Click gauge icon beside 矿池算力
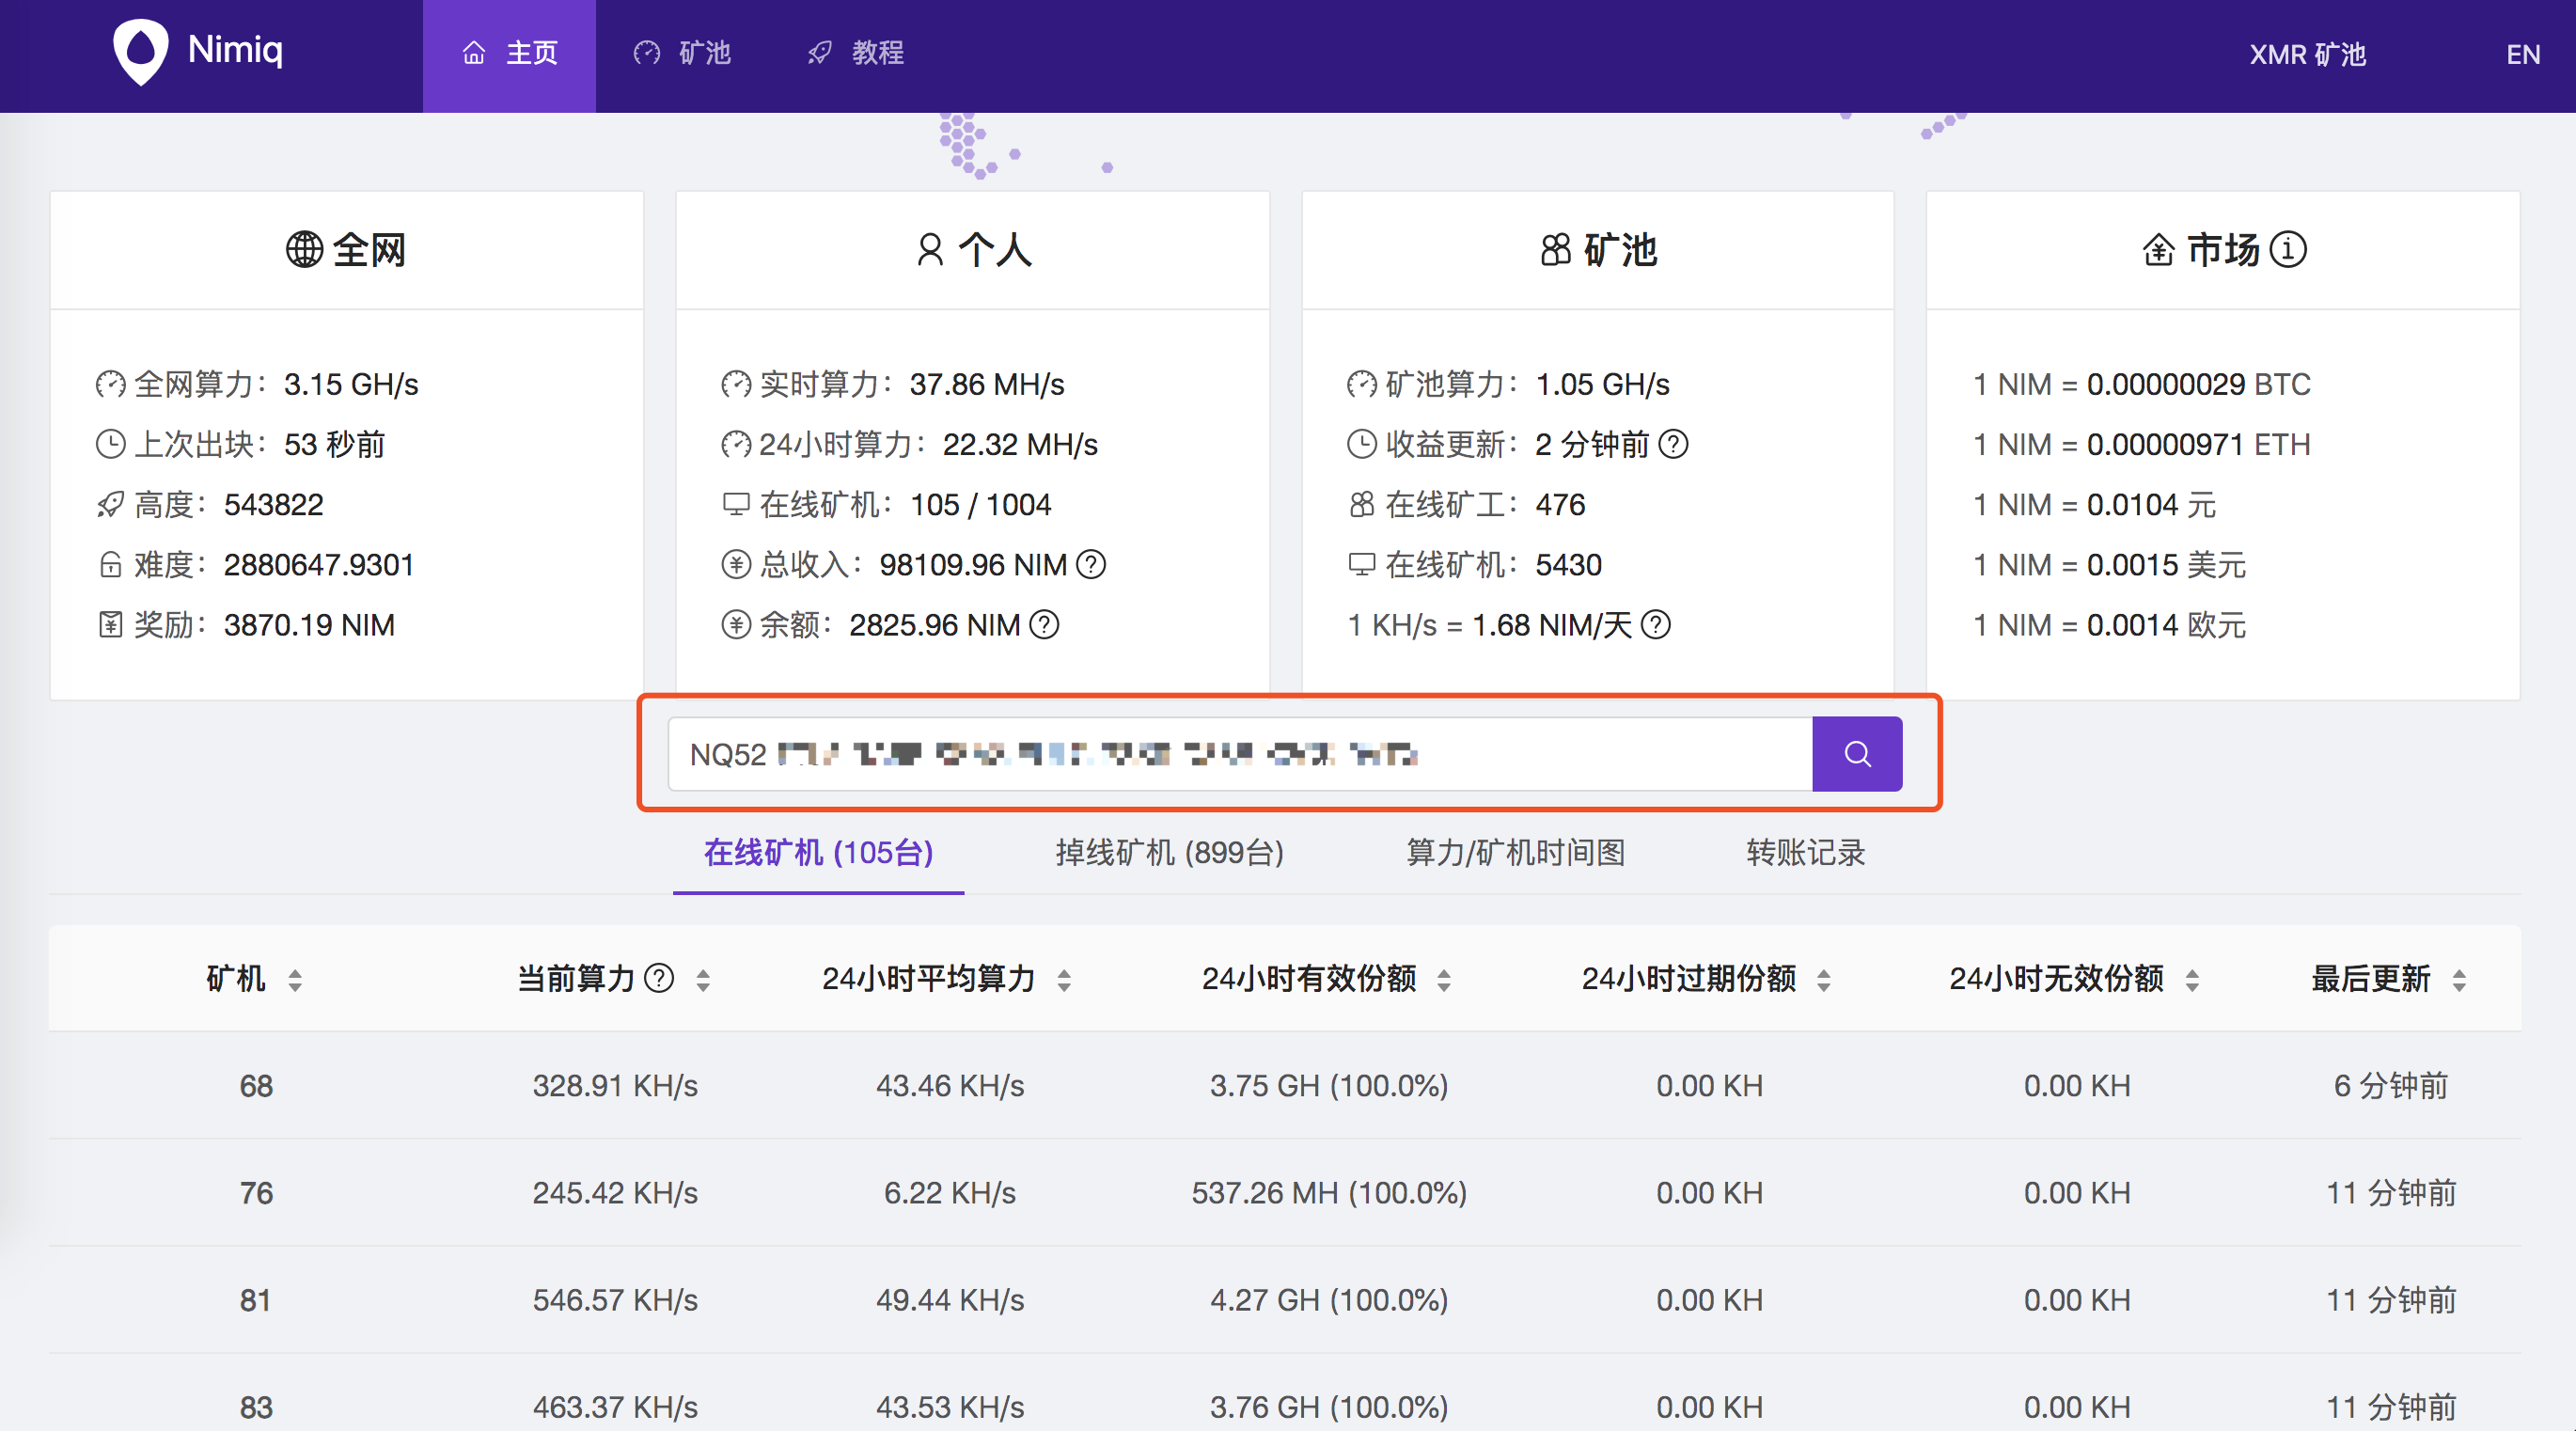2576x1431 pixels. coord(1361,384)
